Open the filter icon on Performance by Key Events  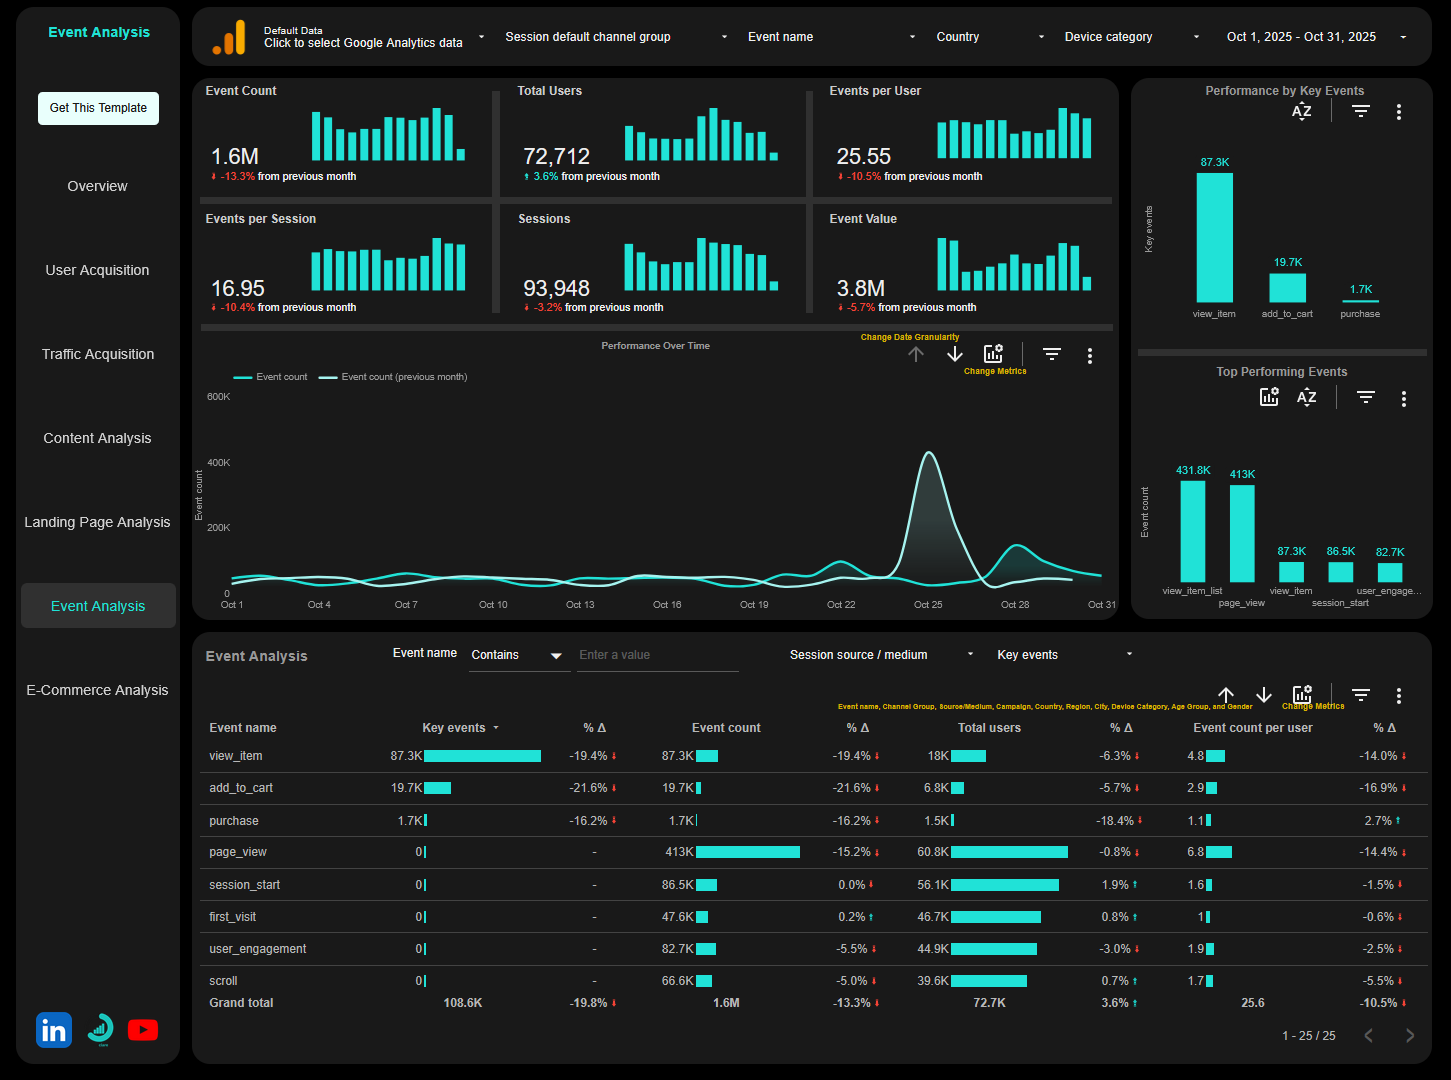pos(1361,111)
